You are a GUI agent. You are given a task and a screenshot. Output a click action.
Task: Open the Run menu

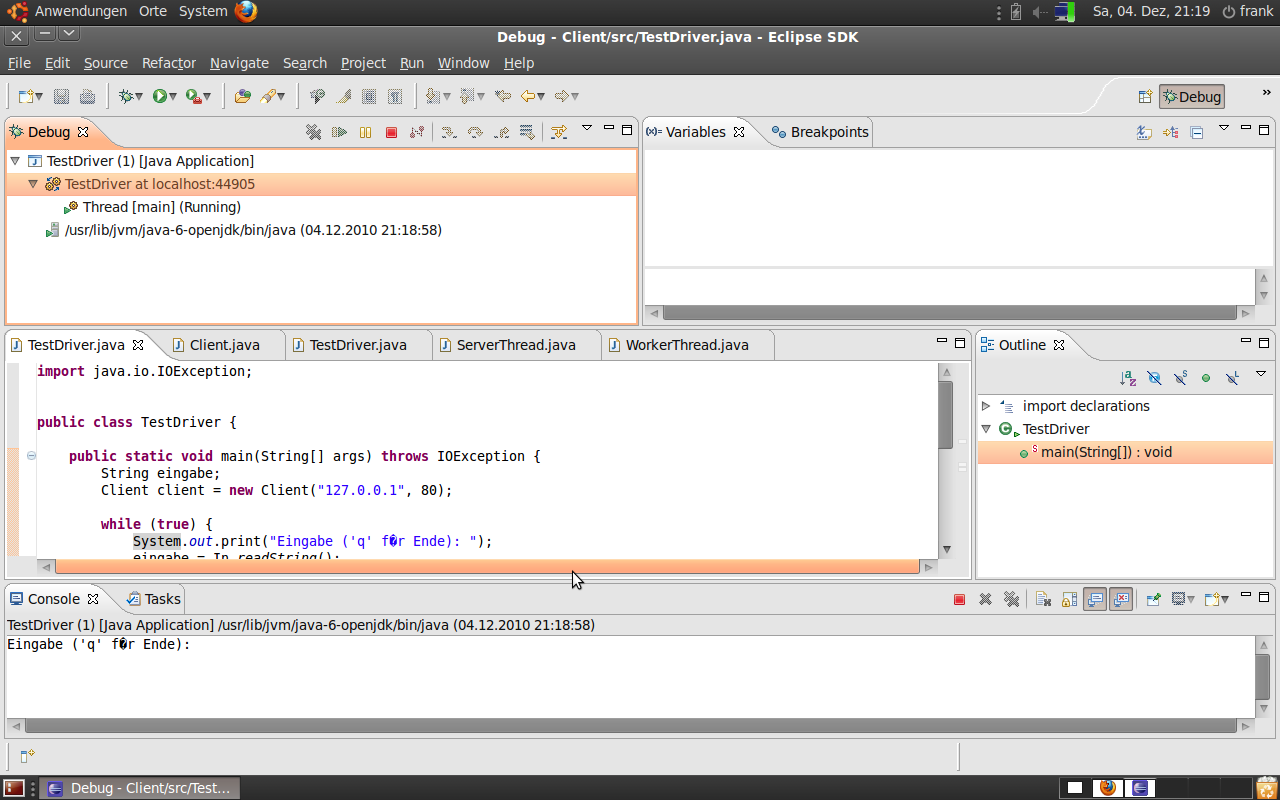click(412, 62)
